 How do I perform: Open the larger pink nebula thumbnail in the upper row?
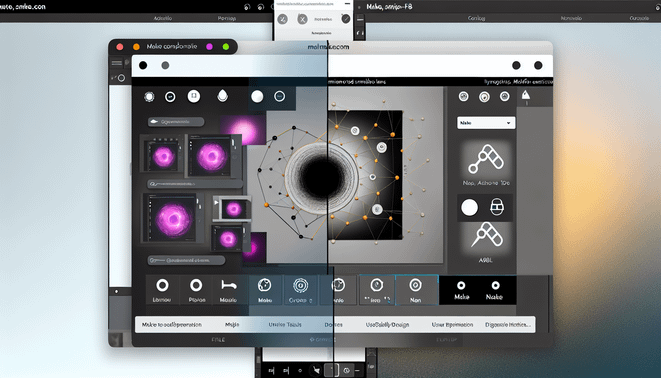click(x=212, y=156)
